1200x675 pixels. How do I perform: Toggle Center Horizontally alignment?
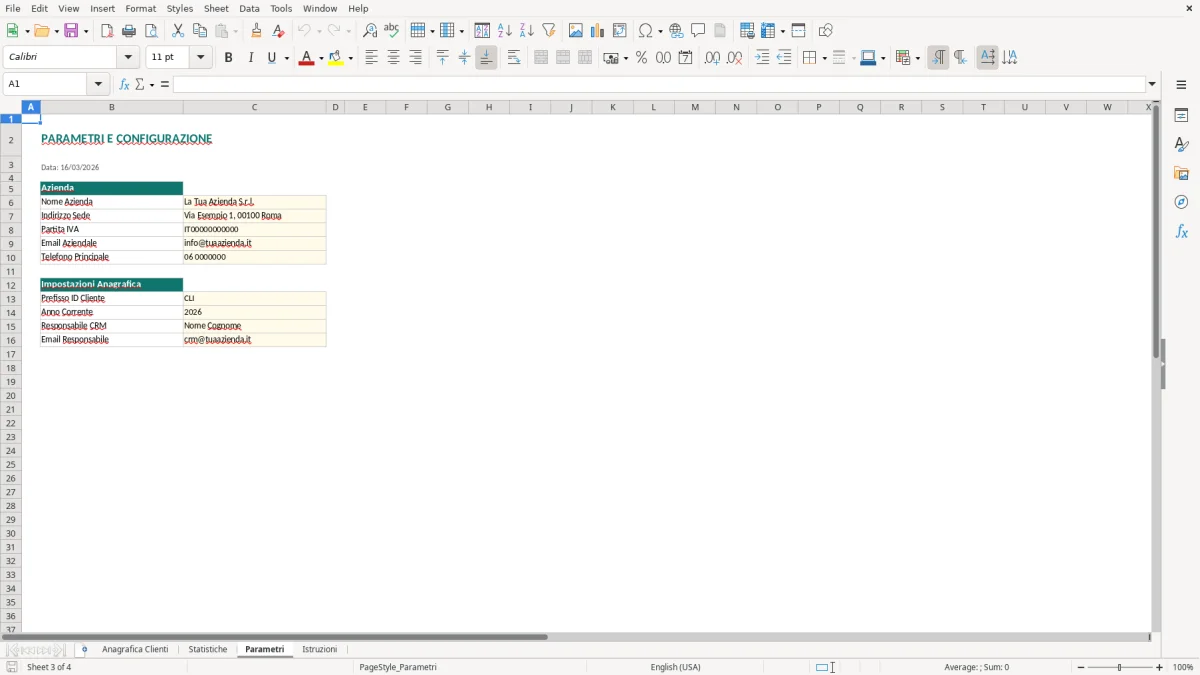394,58
